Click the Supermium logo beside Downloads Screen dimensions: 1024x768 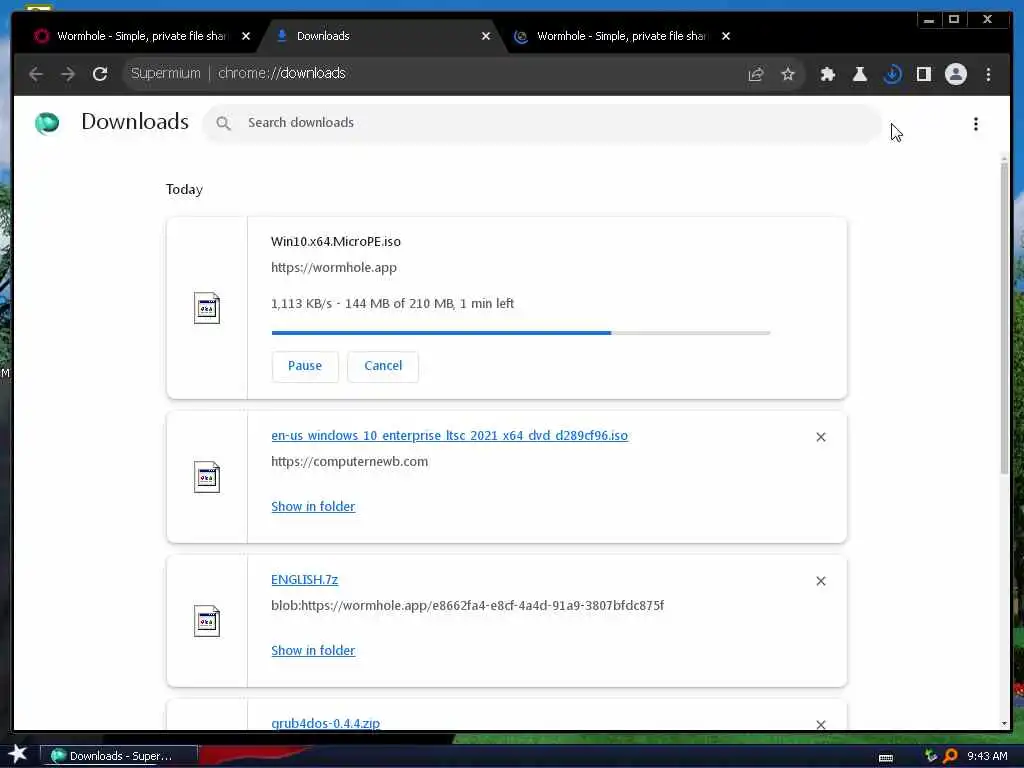pos(47,123)
